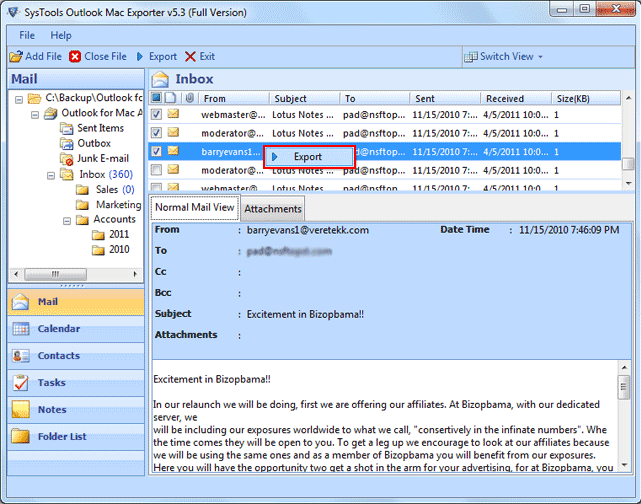Open the Notes section button

(x=76, y=410)
